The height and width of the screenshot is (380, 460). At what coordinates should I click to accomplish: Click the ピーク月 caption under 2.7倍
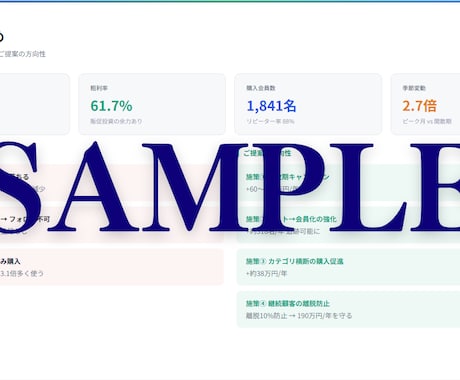point(427,121)
